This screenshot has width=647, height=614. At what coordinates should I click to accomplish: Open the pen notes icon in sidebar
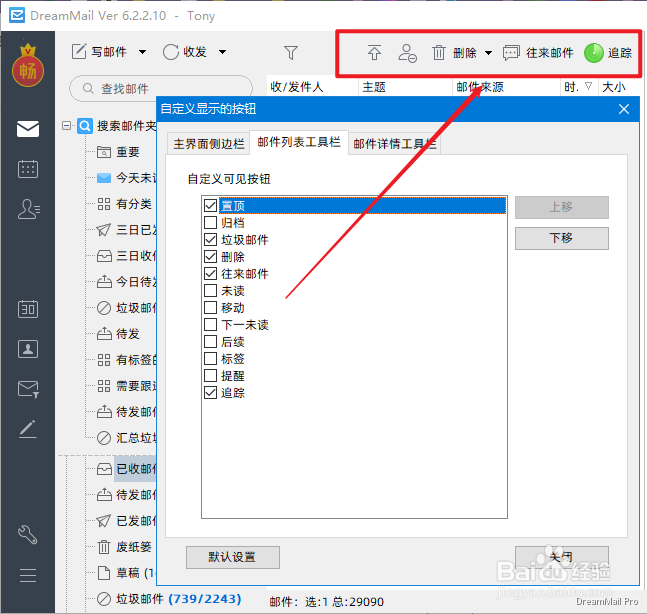[28, 429]
